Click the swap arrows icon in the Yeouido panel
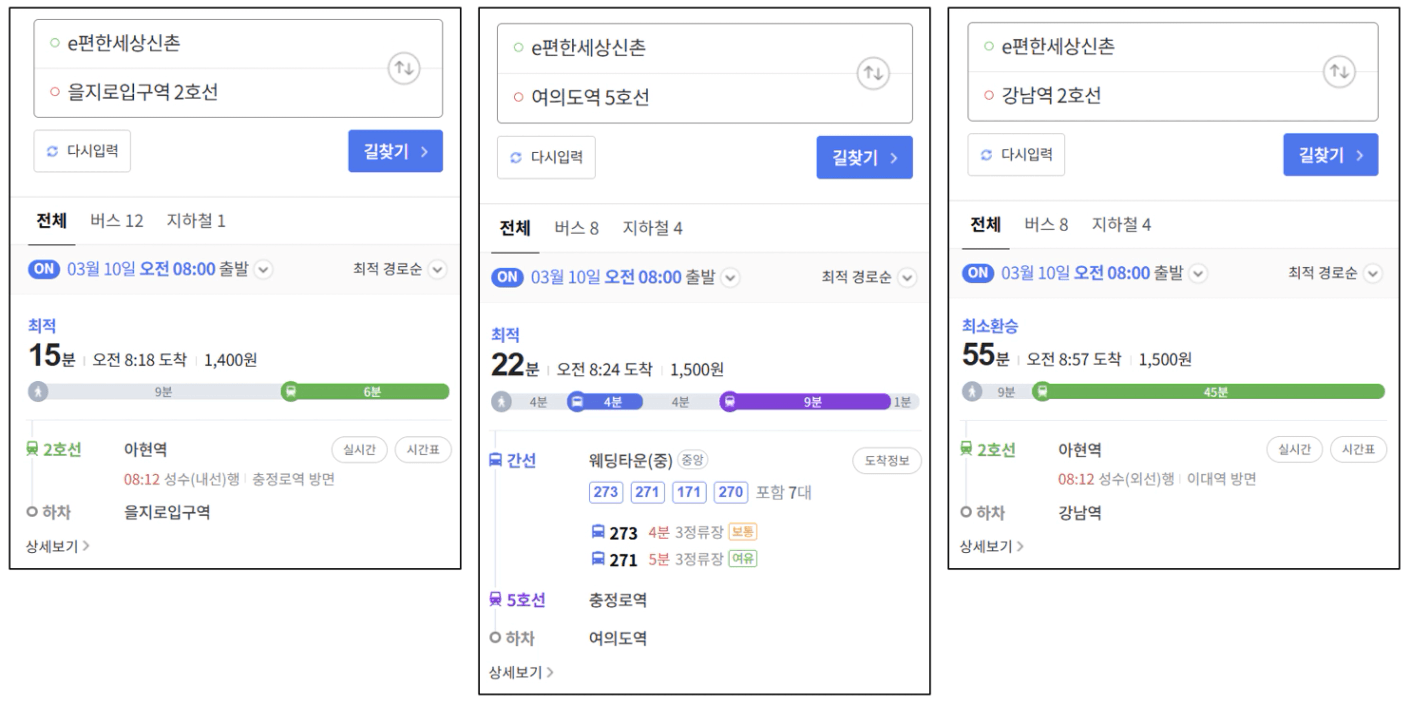This screenshot has height=704, width=1411. click(874, 73)
